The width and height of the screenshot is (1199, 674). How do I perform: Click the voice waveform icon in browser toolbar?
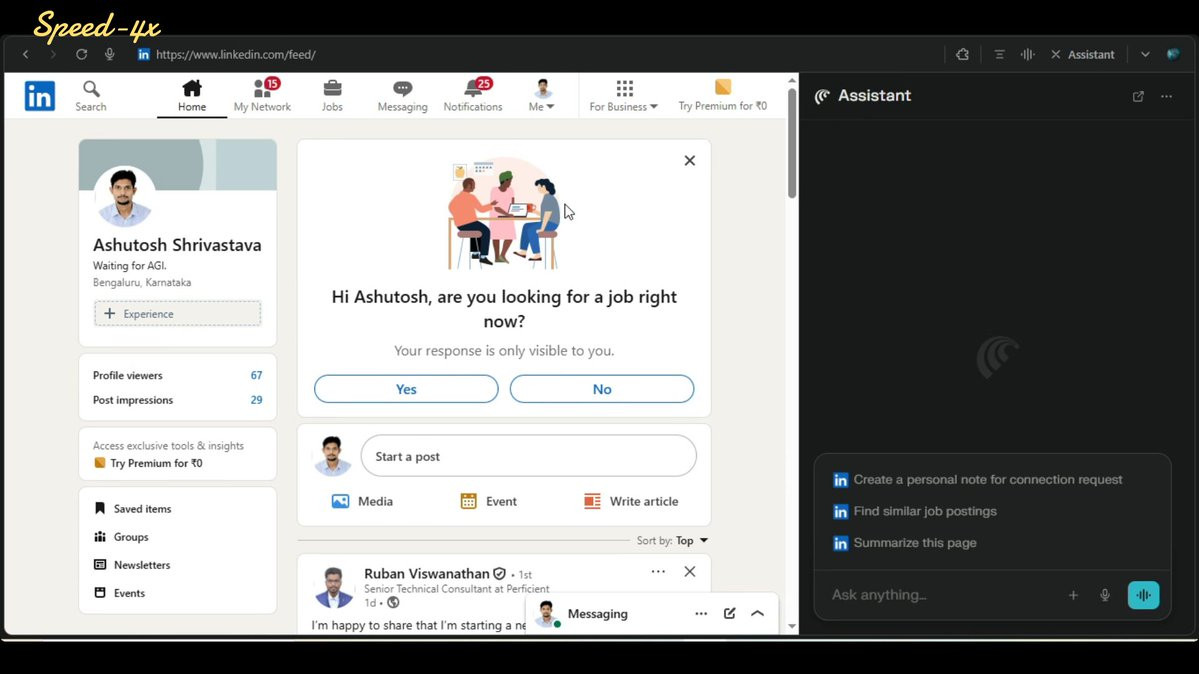pyautogui.click(x=1028, y=54)
